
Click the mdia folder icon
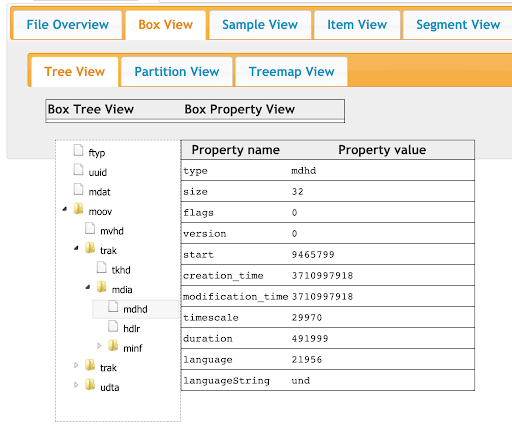[102, 287]
